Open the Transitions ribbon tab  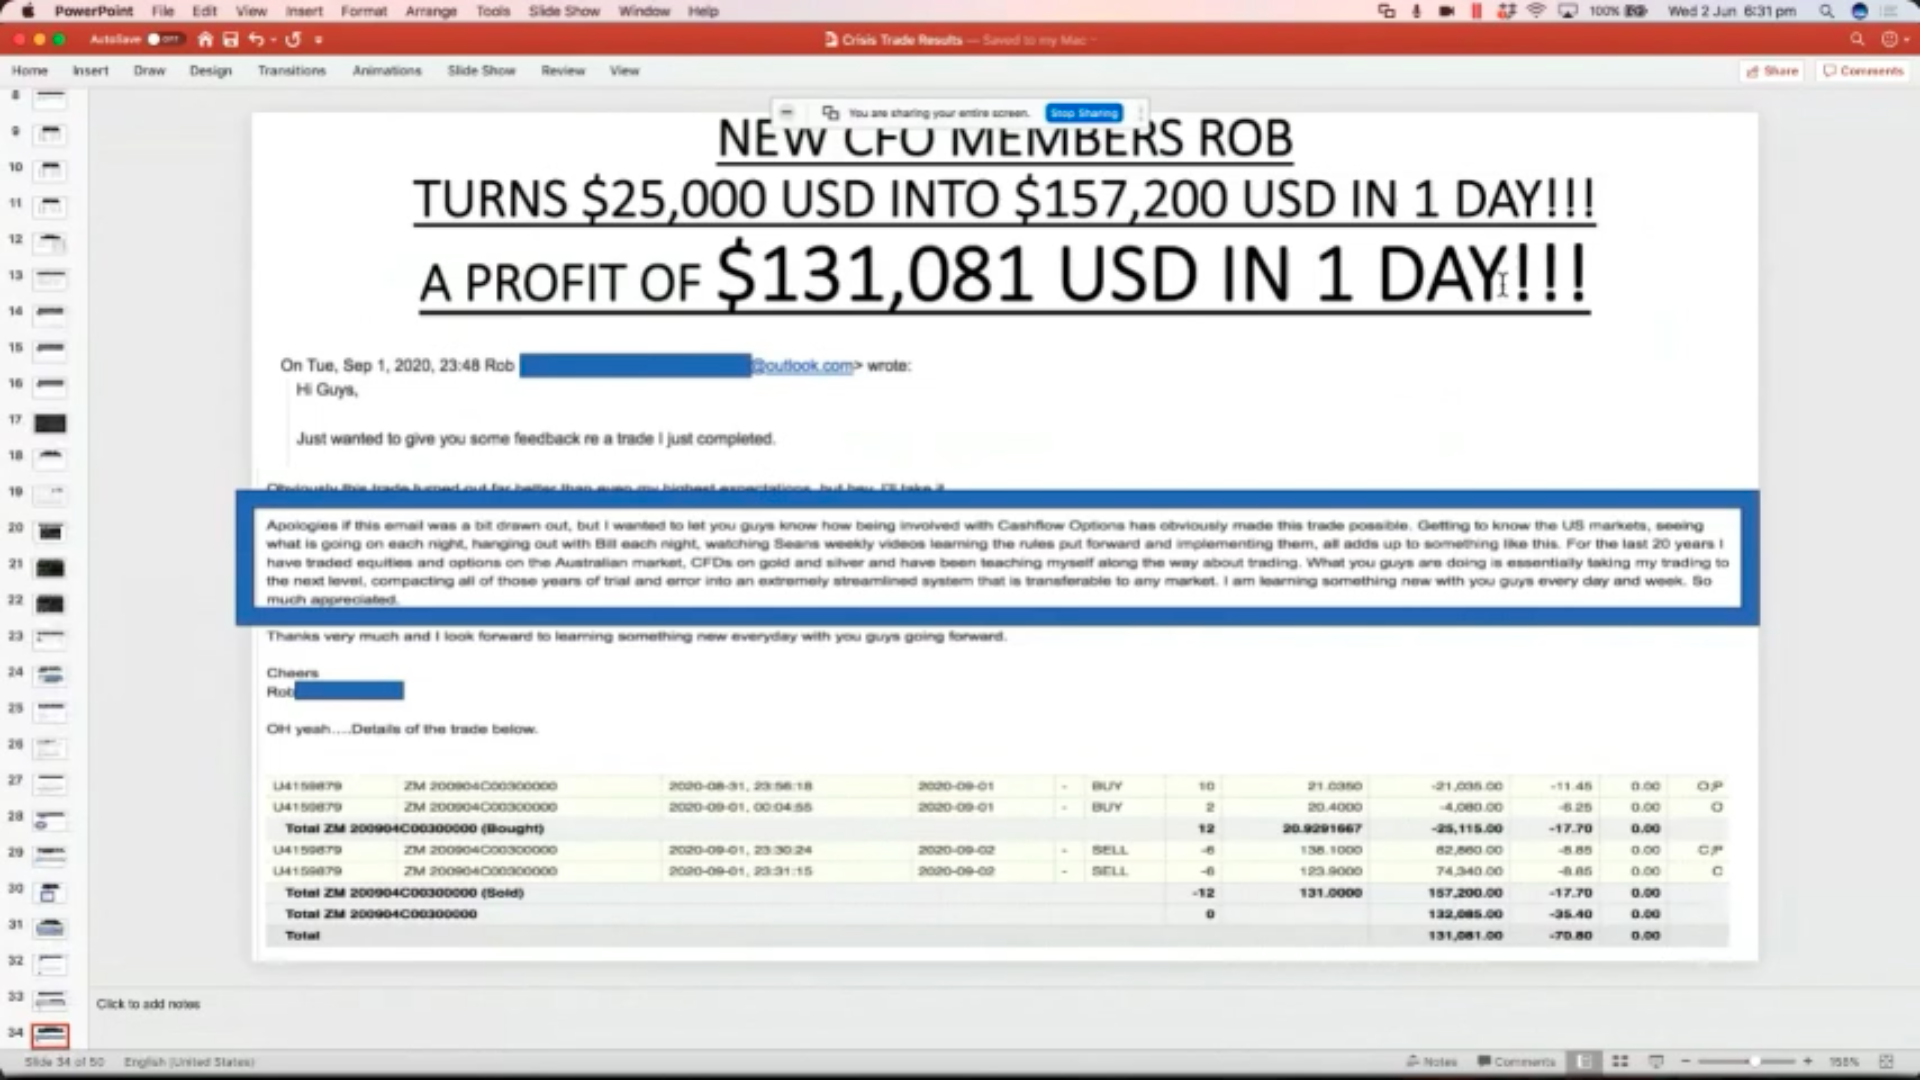pos(291,70)
